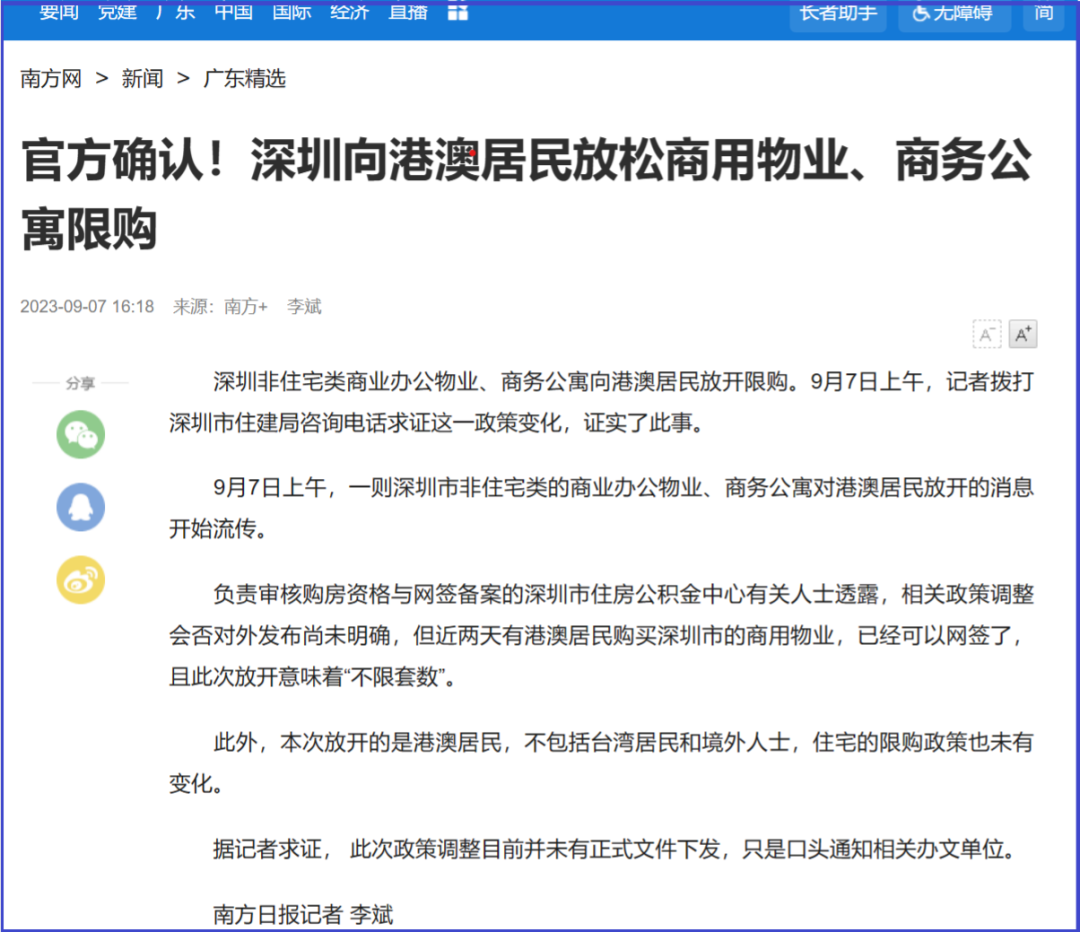The height and width of the screenshot is (932, 1080).
Task: Select the 经济 navigation tab
Action: [x=349, y=13]
